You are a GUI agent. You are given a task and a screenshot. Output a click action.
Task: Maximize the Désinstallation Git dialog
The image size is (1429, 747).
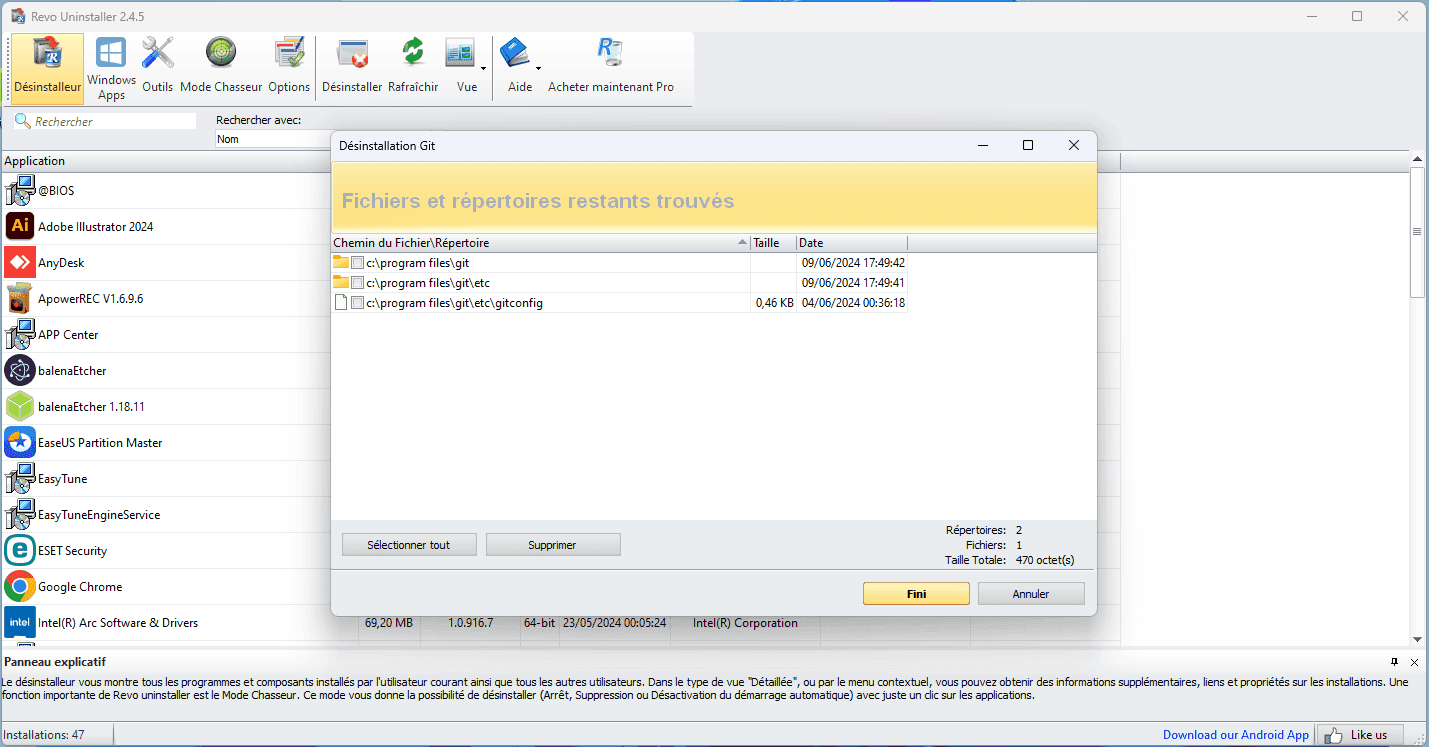pyautogui.click(x=1027, y=146)
